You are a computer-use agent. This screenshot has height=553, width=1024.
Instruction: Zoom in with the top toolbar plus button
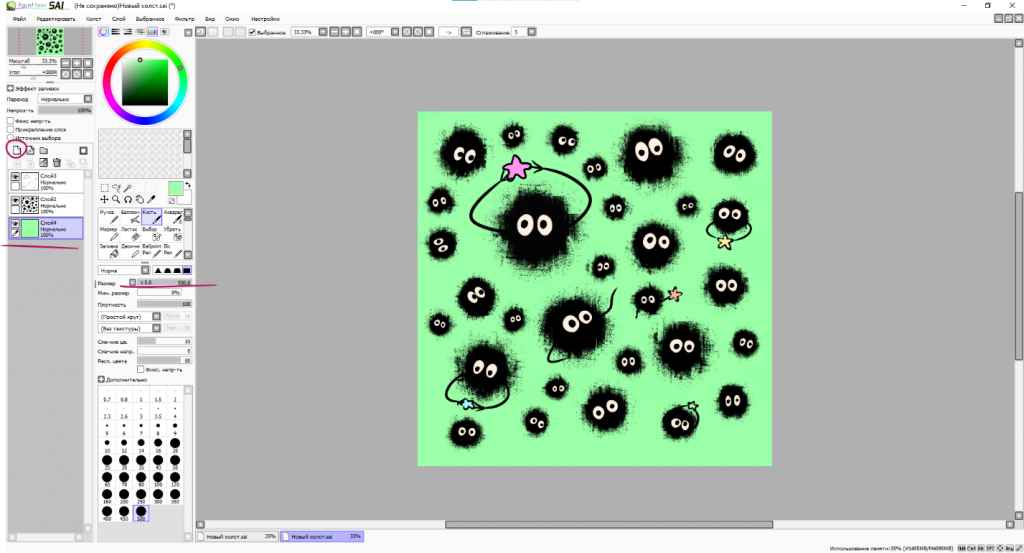(x=345, y=32)
